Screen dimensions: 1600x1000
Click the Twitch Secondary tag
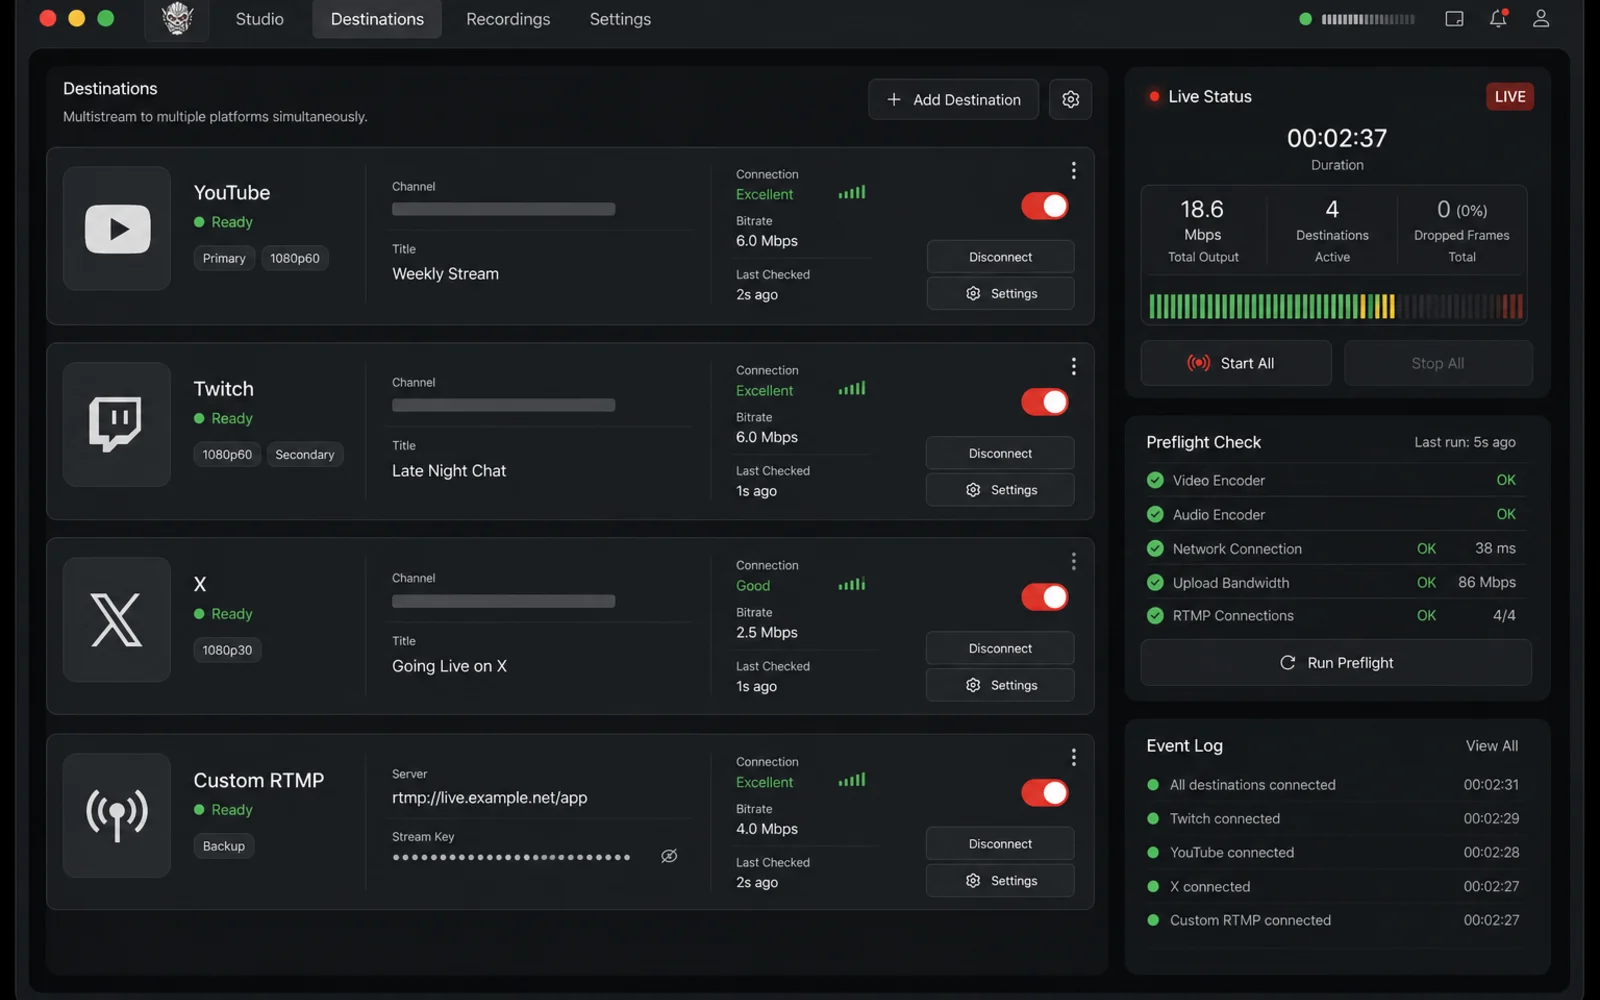pos(305,455)
